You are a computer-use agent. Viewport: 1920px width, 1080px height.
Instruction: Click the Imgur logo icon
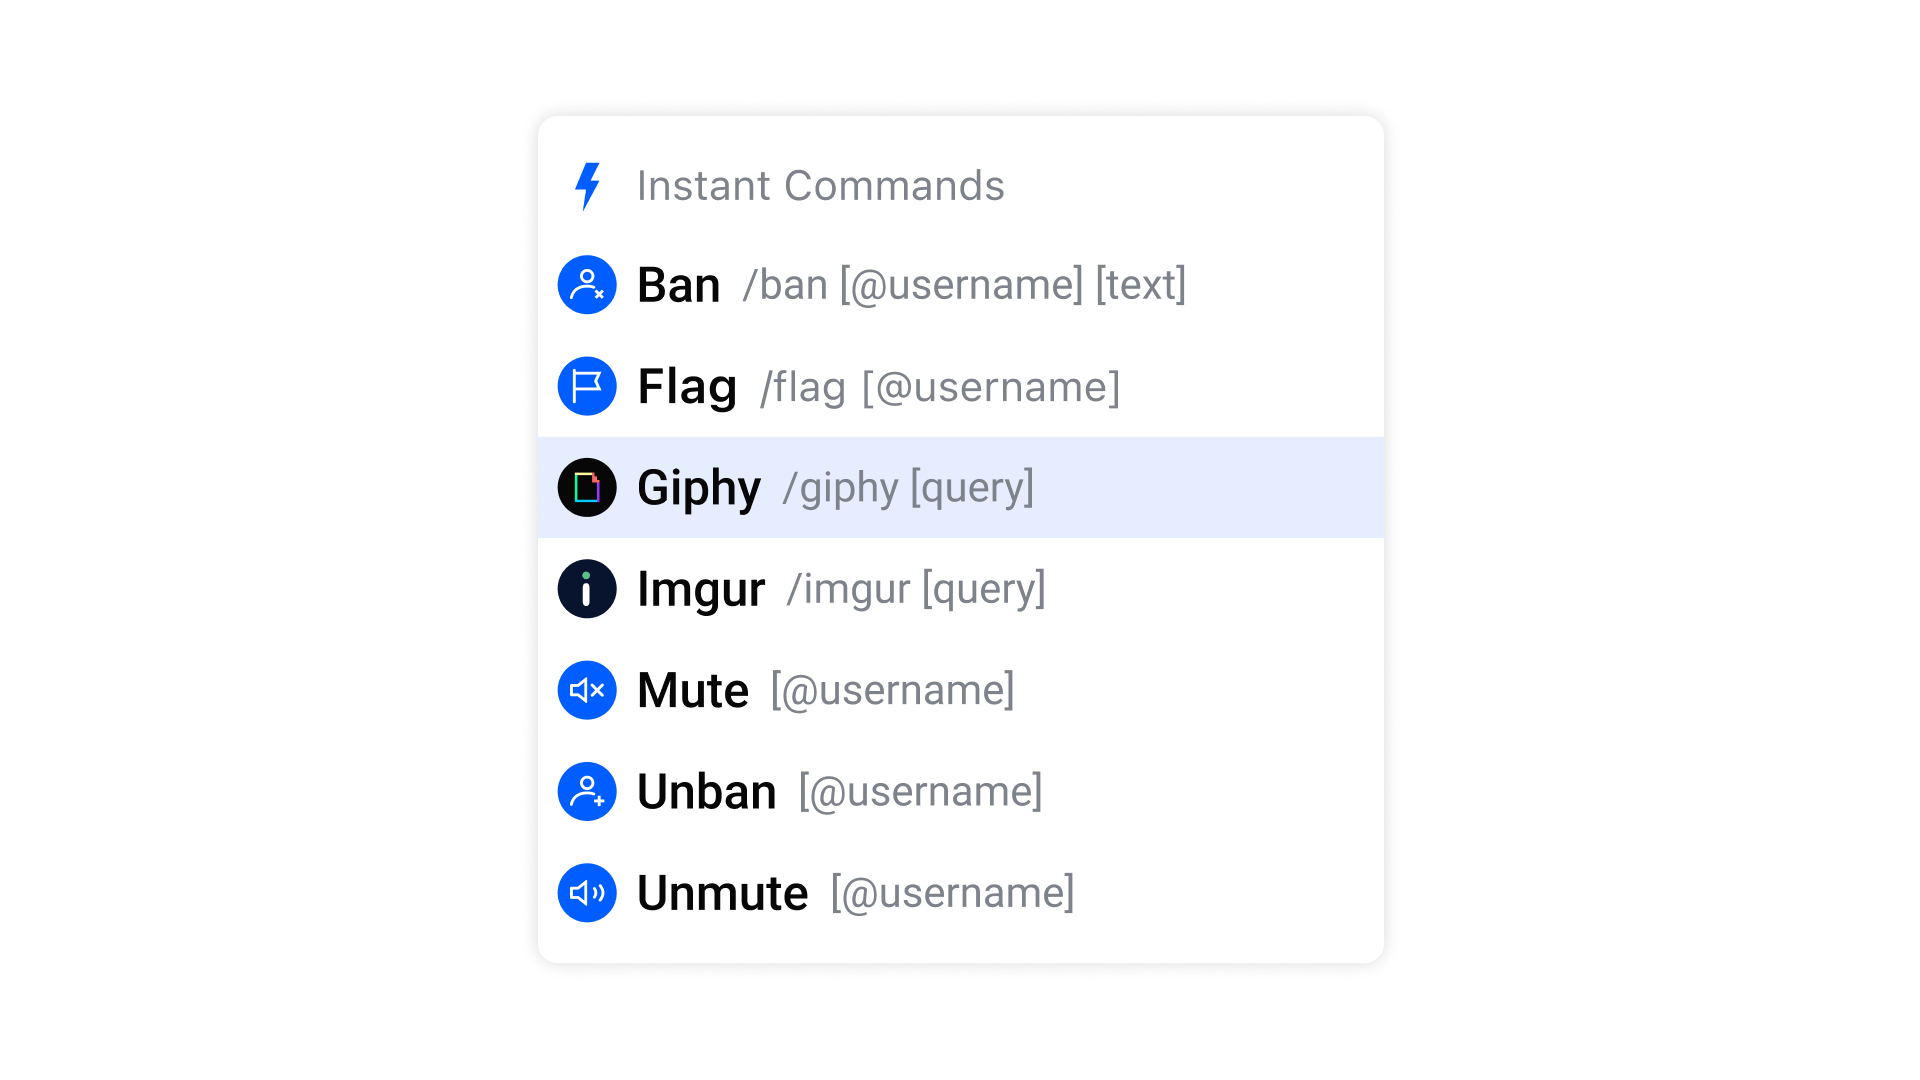click(588, 589)
